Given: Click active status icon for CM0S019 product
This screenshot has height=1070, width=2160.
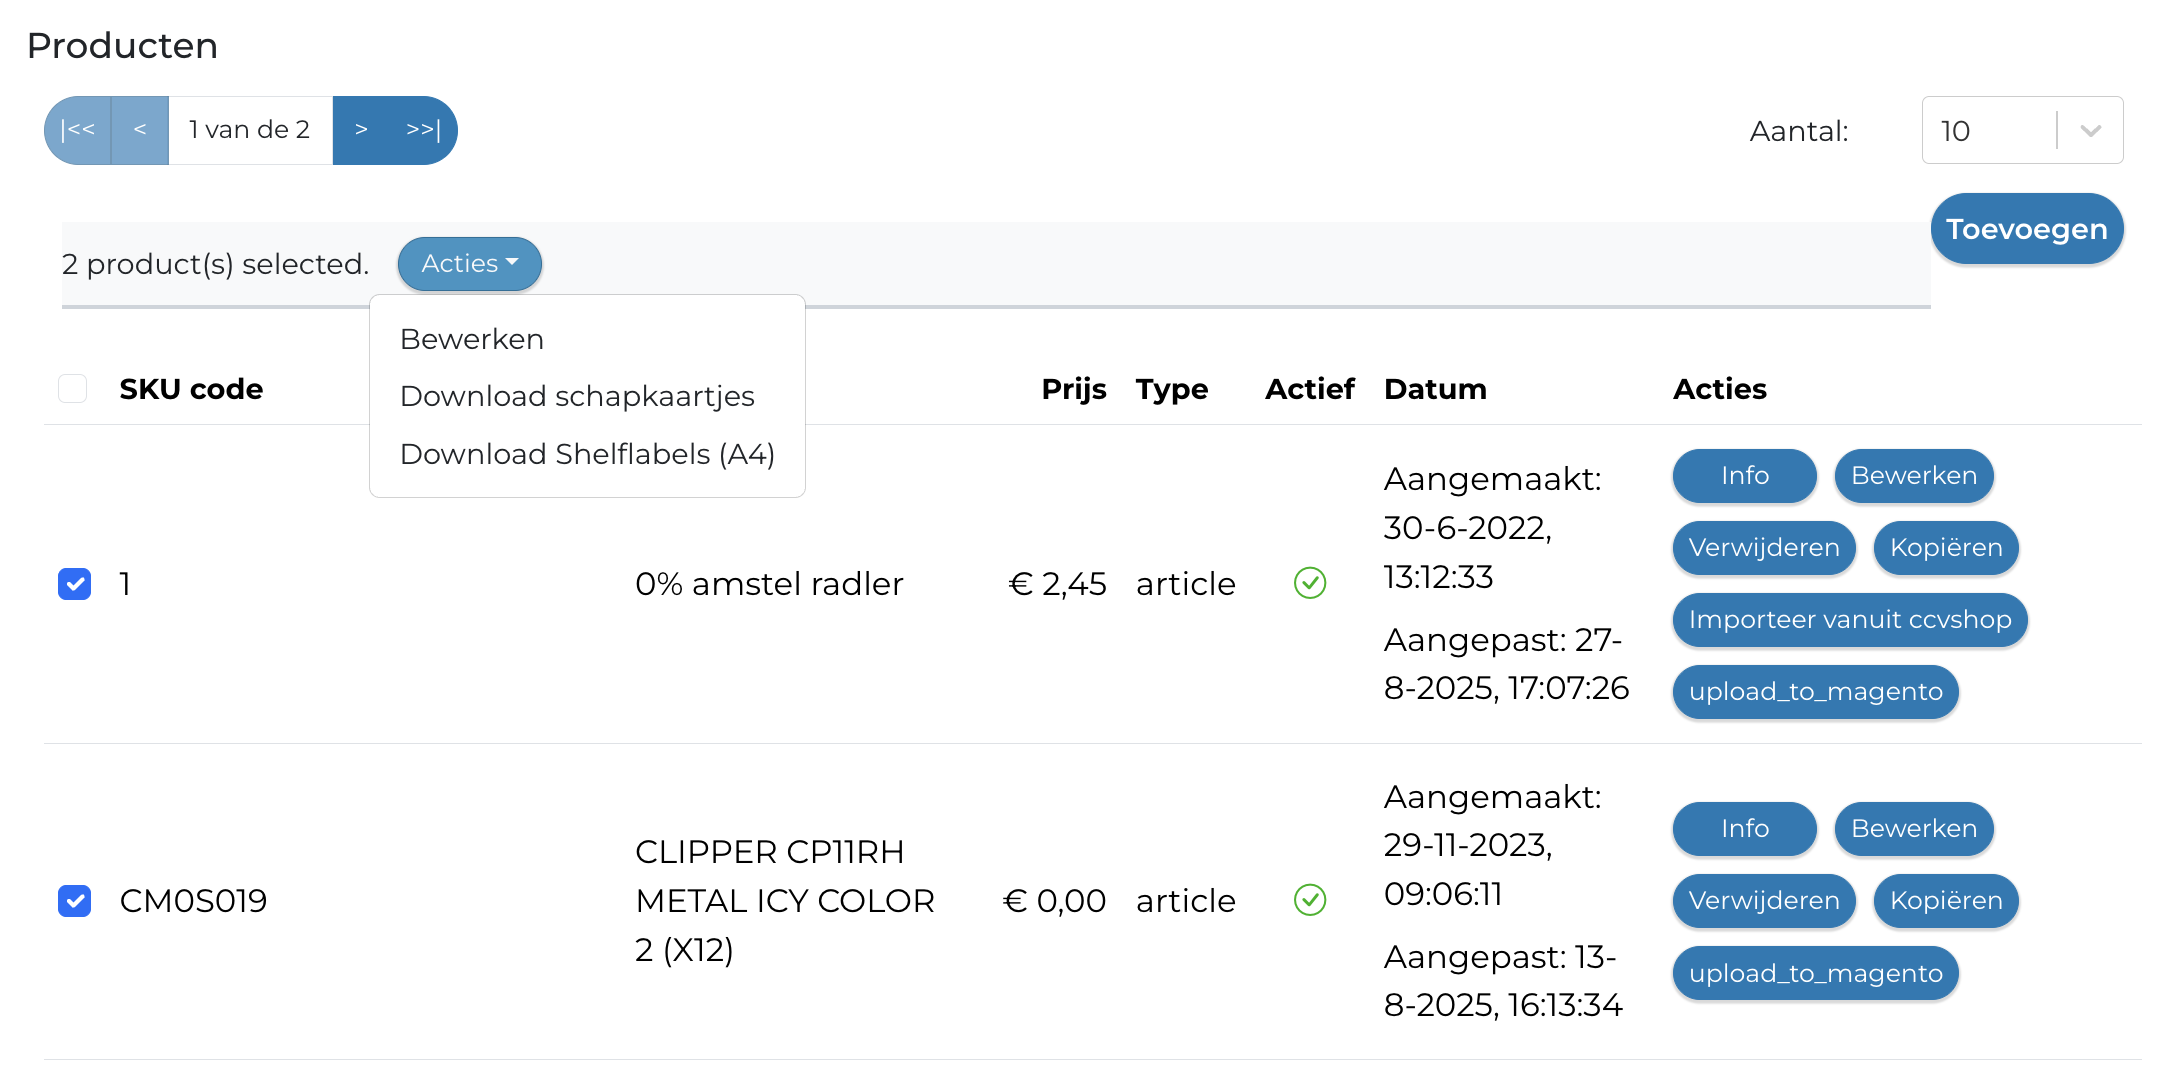Looking at the screenshot, I should click(x=1309, y=900).
